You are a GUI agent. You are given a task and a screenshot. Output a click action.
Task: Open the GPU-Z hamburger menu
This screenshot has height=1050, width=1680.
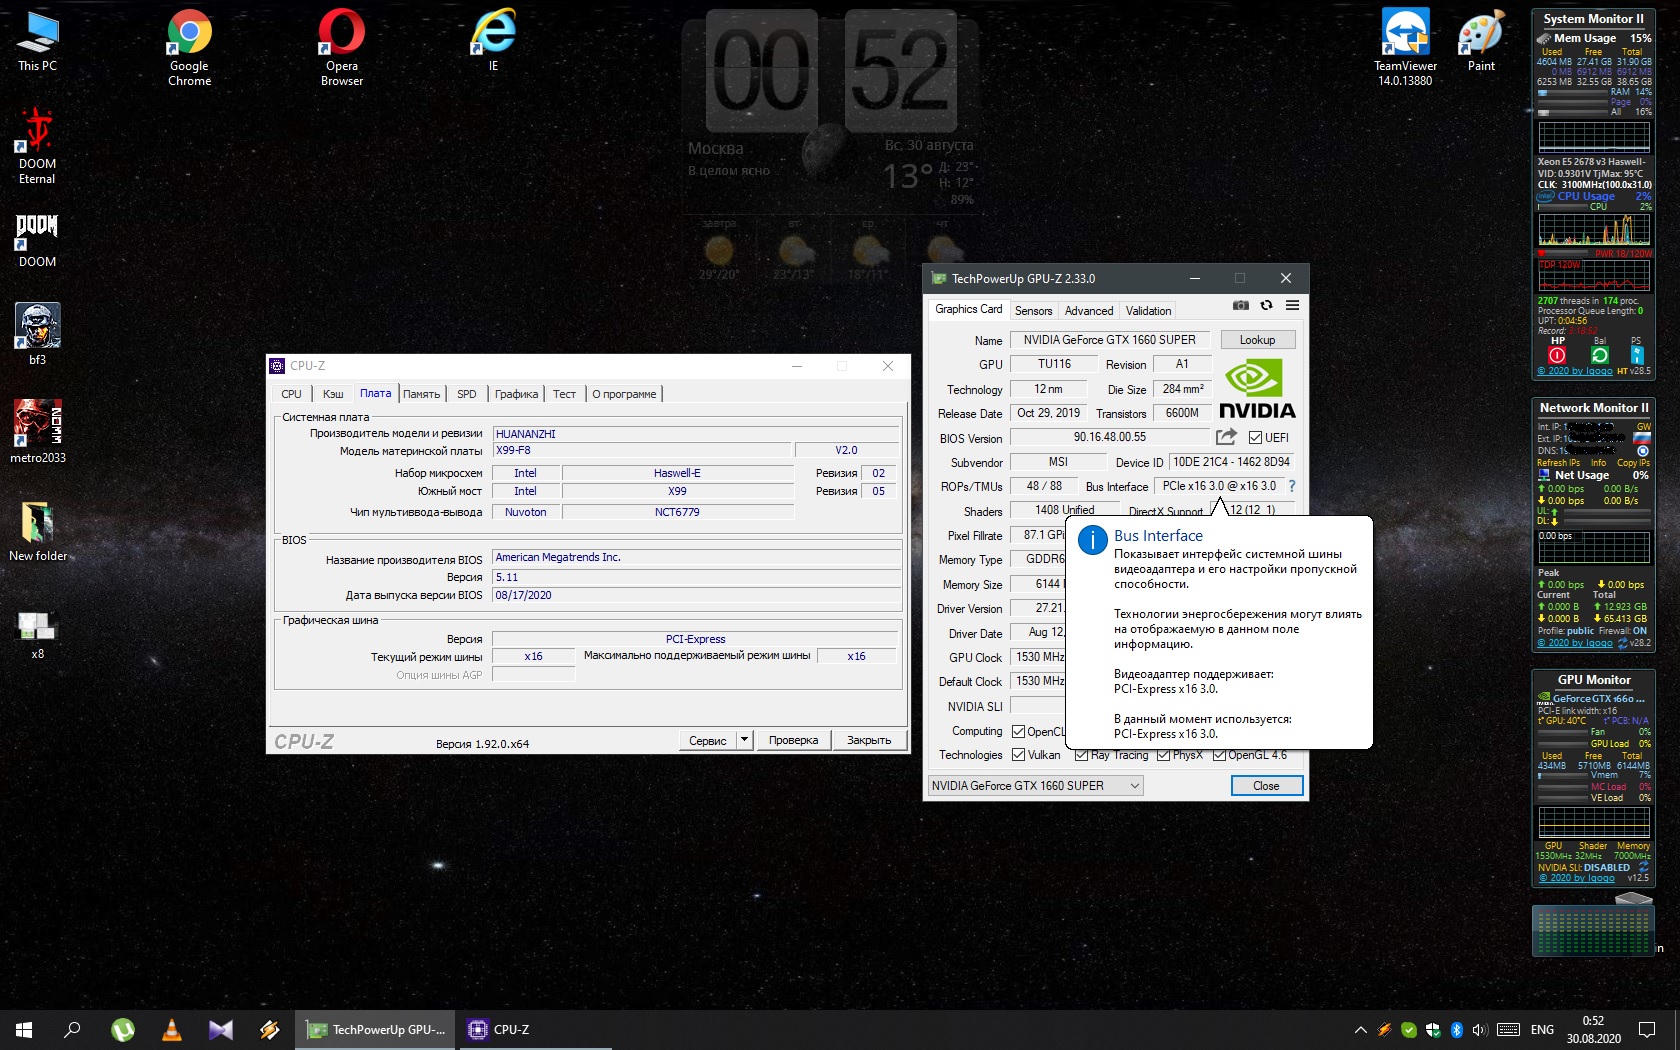pos(1292,306)
